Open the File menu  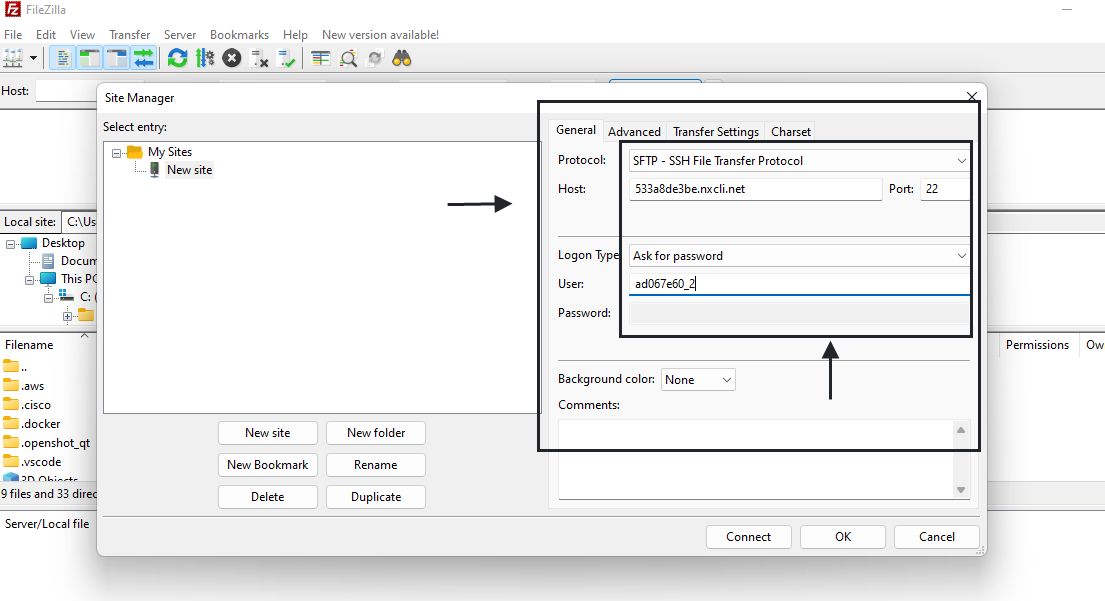13,35
